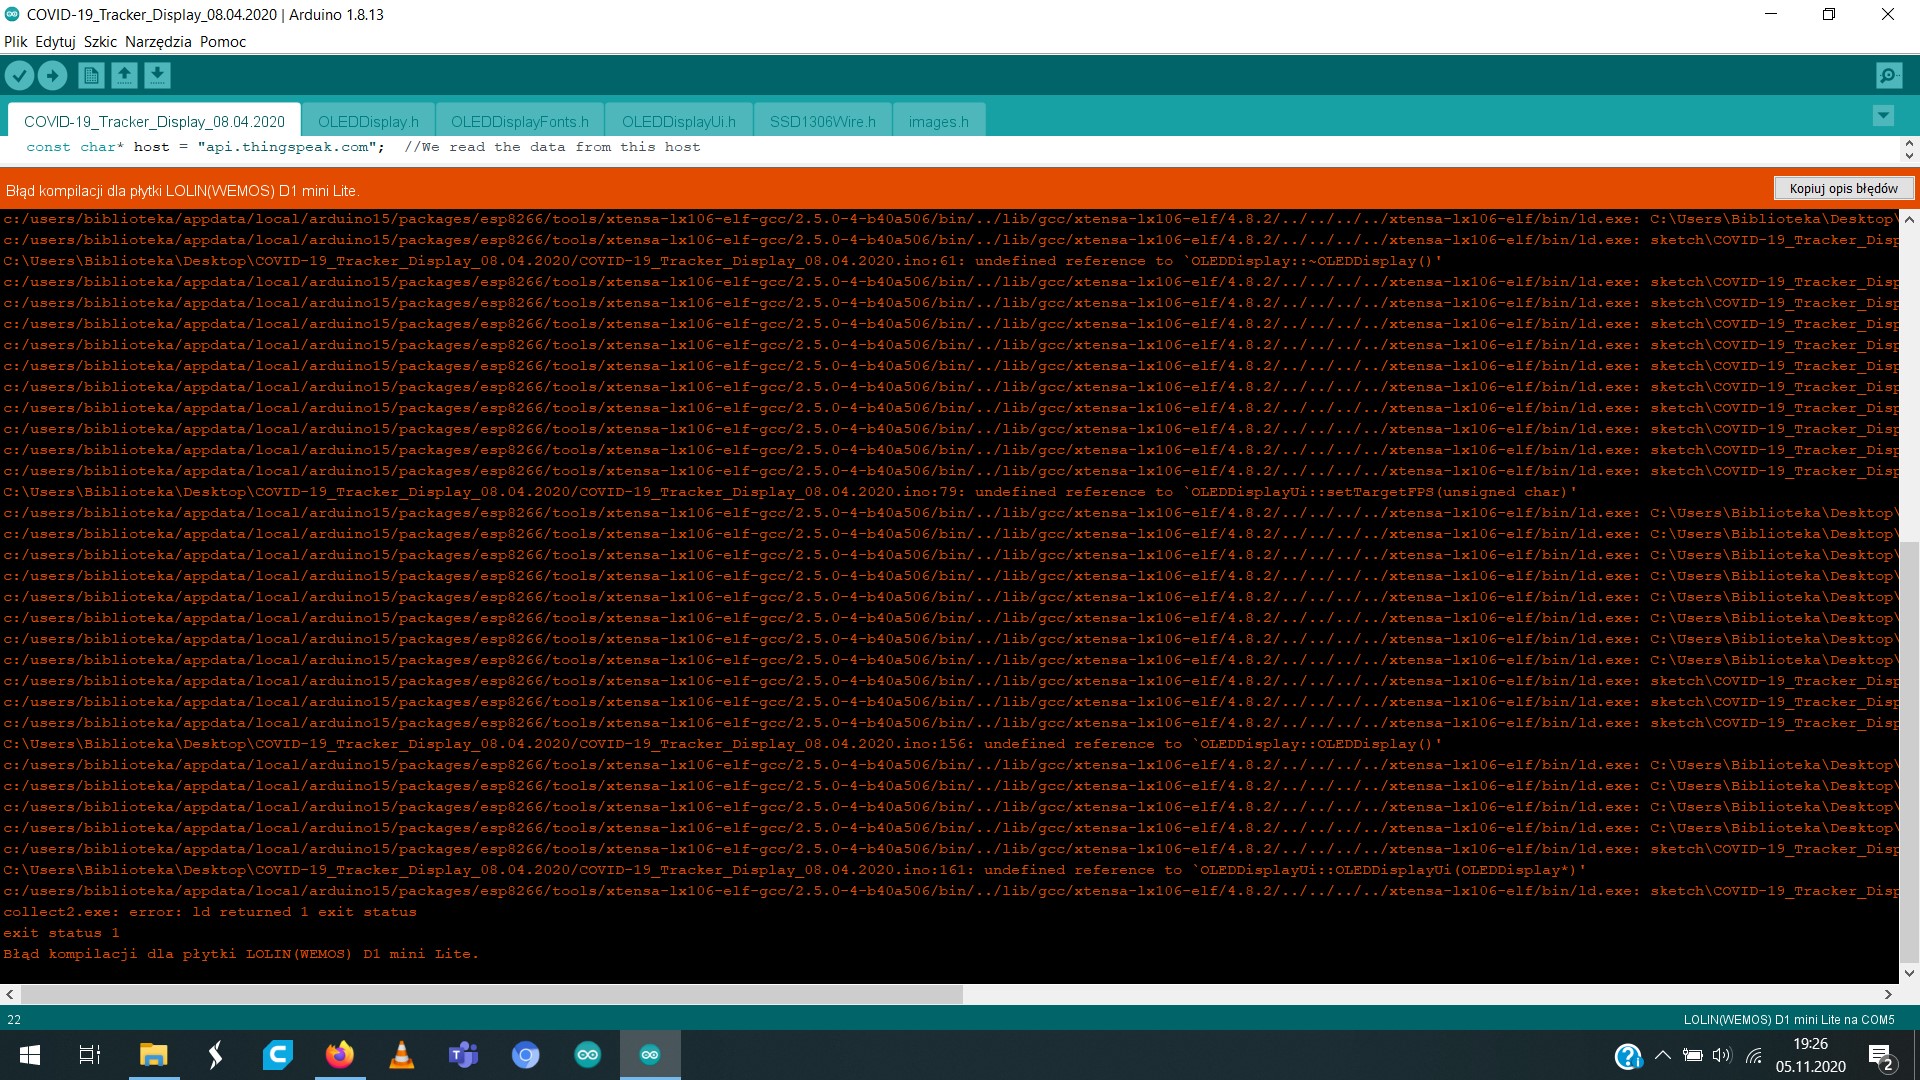Show hidden system tray icons
Screen dimensions: 1920x1080
[1662, 1055]
